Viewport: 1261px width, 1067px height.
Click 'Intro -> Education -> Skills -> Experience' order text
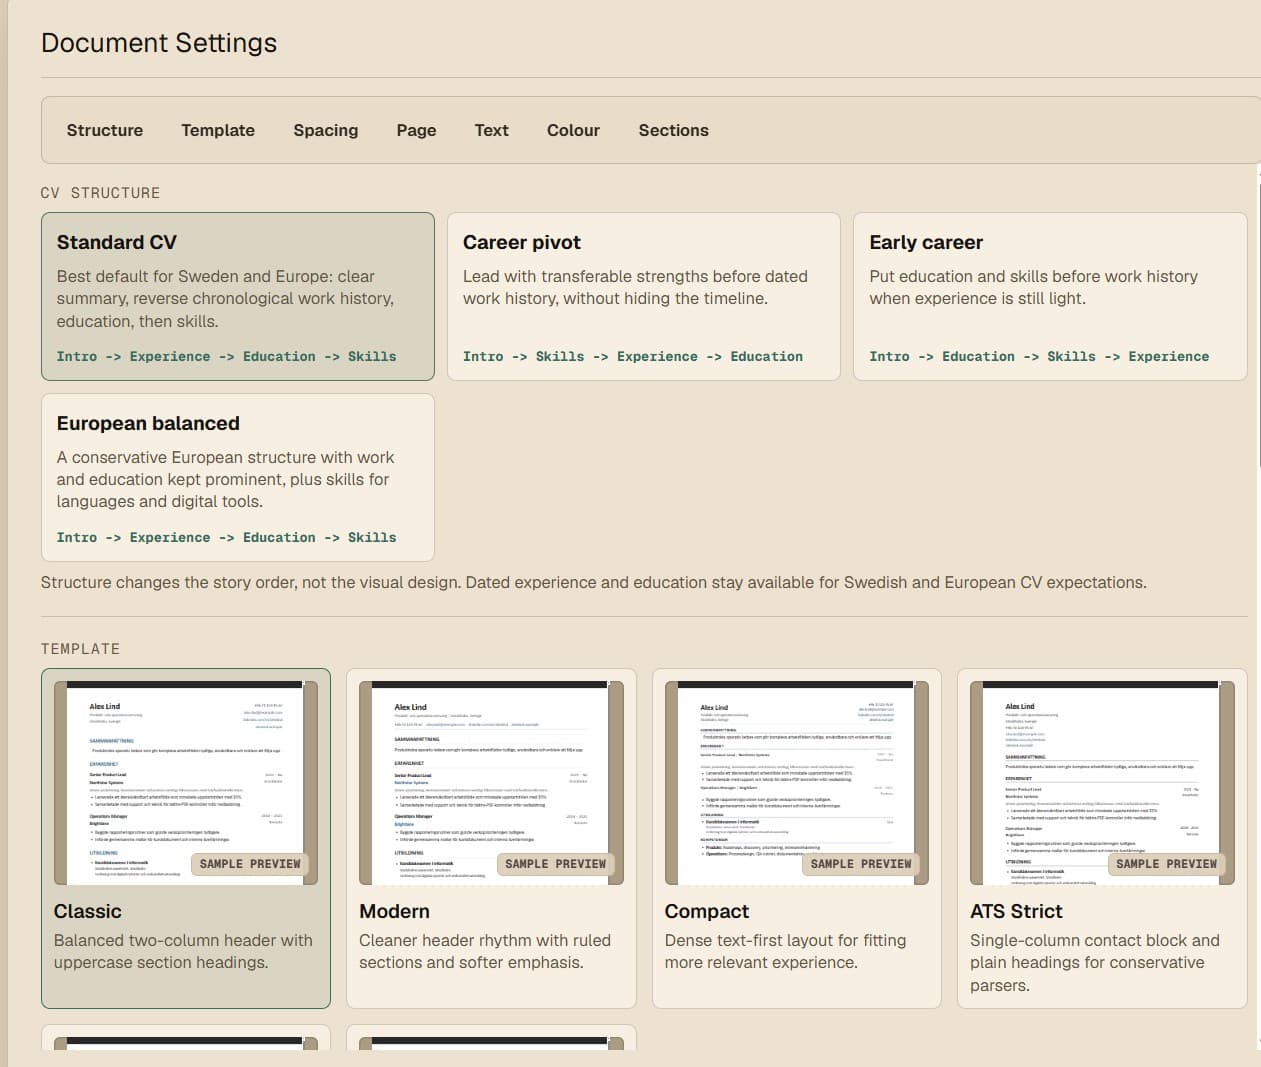click(x=1039, y=356)
